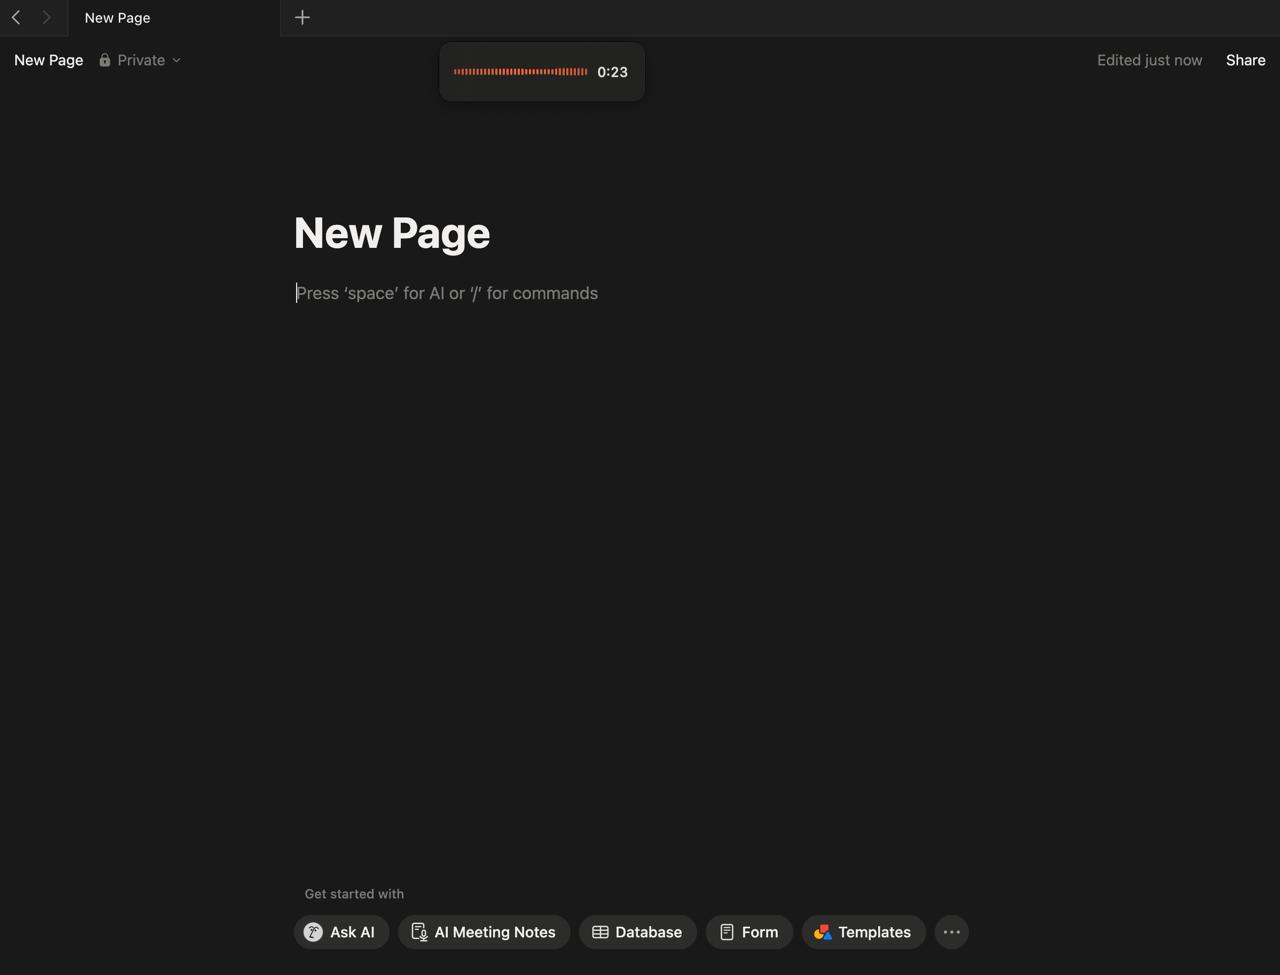Click the Edited just now label
Screen dimensions: 1280x975
pyautogui.click(x=1149, y=60)
